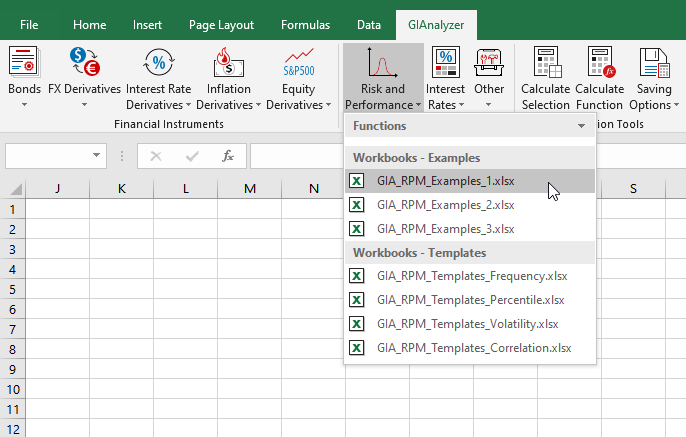Image resolution: width=686 pixels, height=437 pixels.
Task: Click Excel icon beside GIA_RPM_Templates_Correlation.xlsx
Action: pyautogui.click(x=357, y=348)
